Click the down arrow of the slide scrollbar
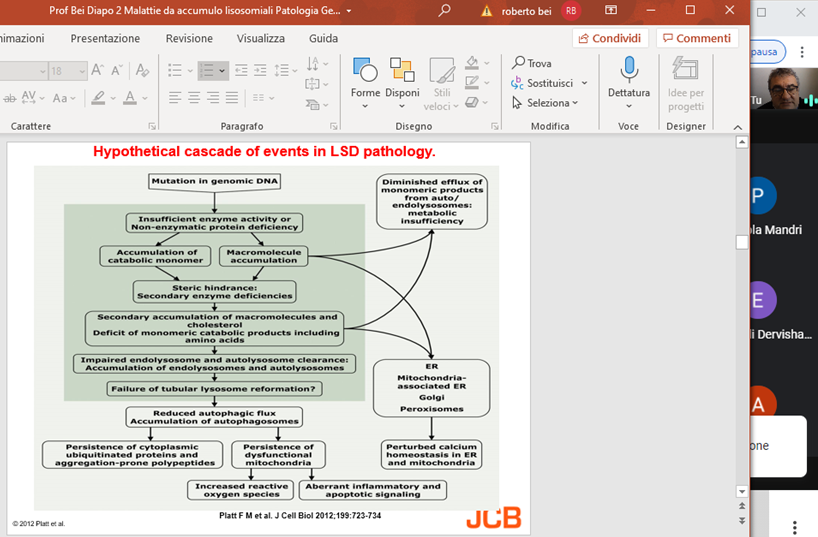This screenshot has height=537, width=818. (x=742, y=491)
